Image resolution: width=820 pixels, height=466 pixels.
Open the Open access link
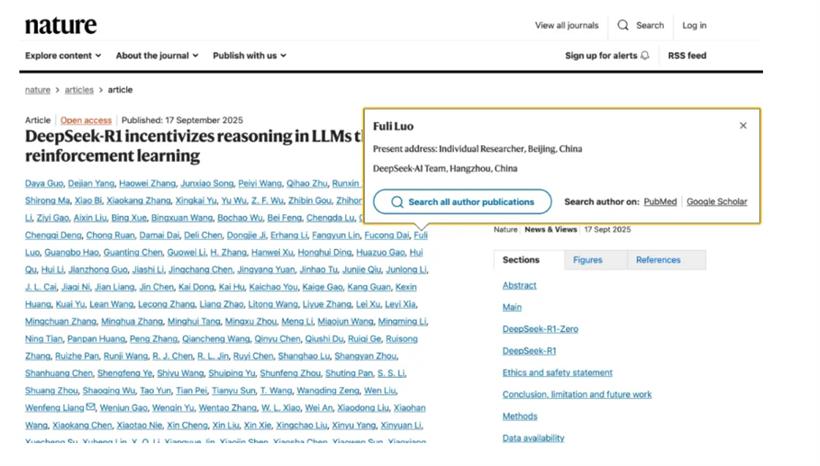(x=86, y=120)
